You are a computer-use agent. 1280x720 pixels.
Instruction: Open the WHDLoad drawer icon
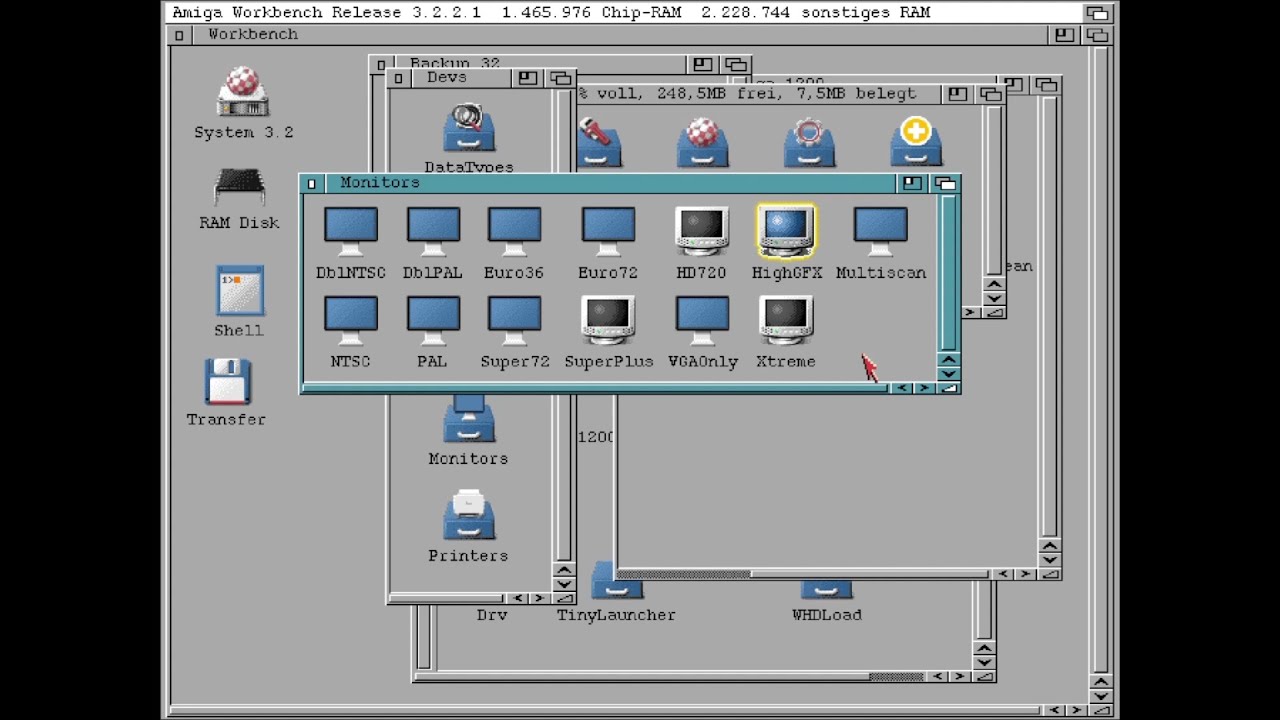tap(827, 590)
